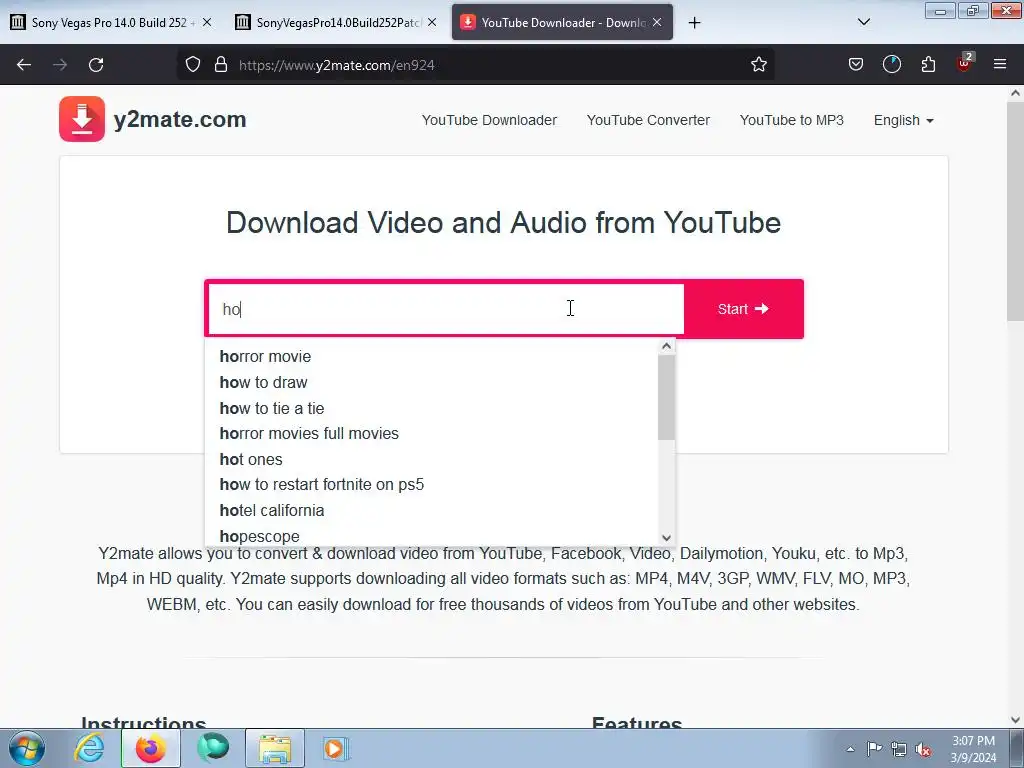Image resolution: width=1024 pixels, height=768 pixels.
Task: Open the list all tabs dropdown
Action: click(863, 22)
